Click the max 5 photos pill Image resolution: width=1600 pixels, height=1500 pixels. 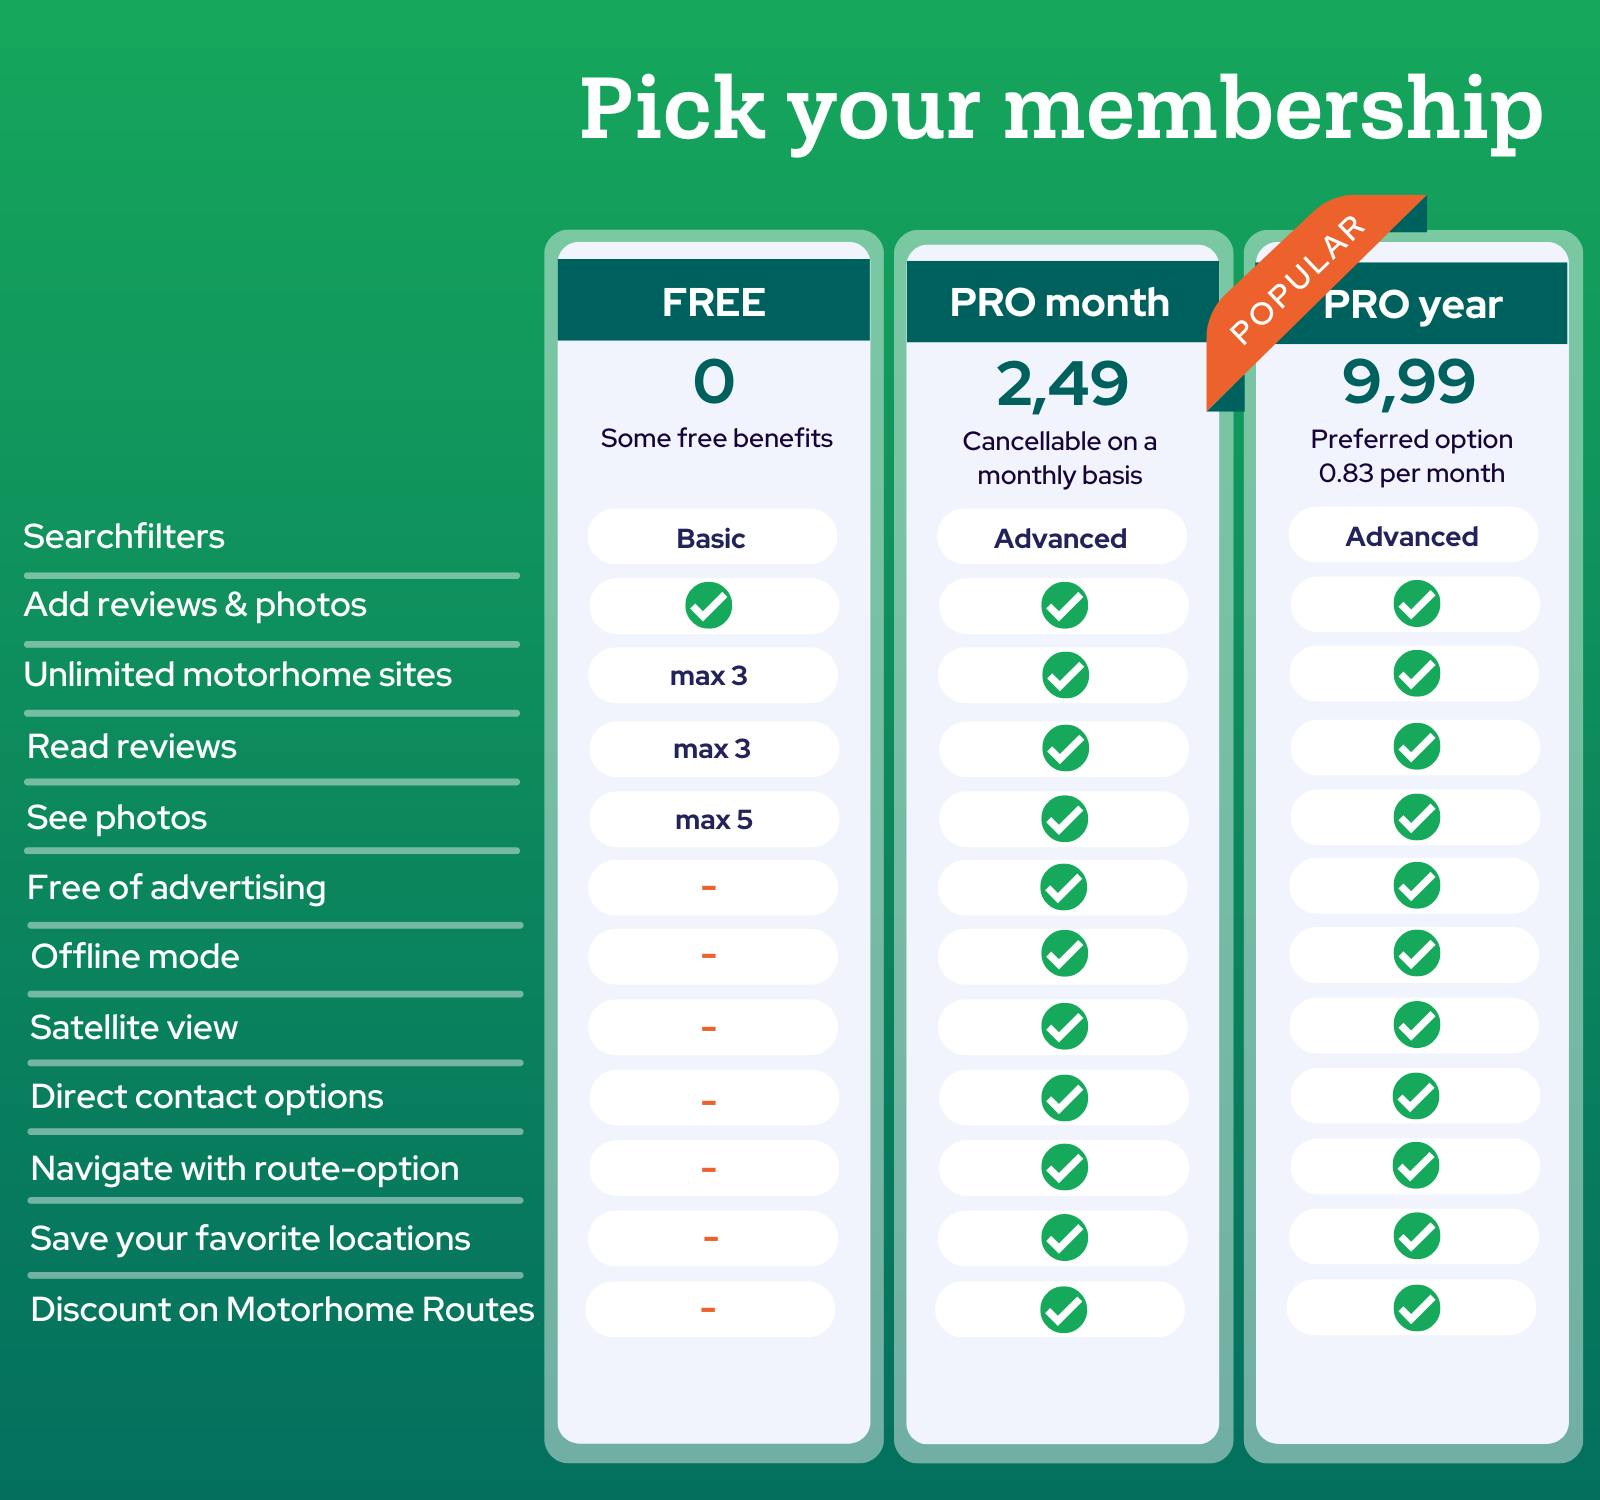pyautogui.click(x=714, y=820)
